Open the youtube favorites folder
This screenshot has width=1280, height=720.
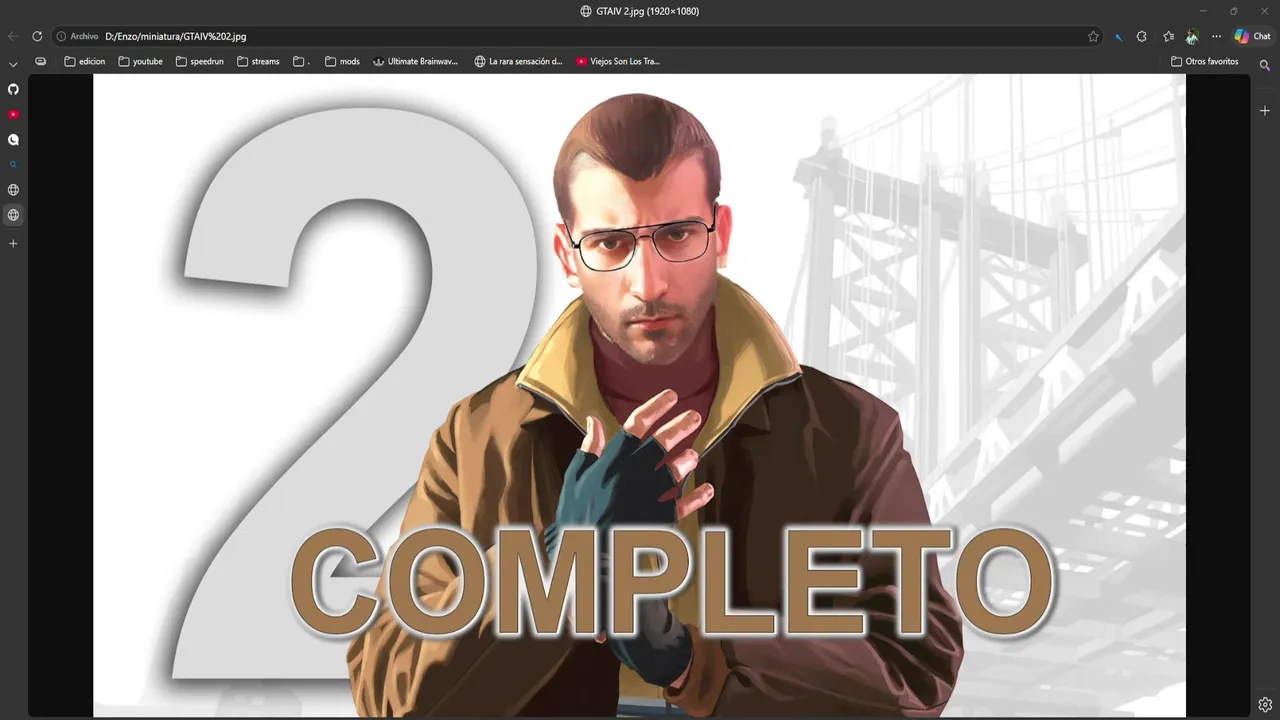coord(140,61)
